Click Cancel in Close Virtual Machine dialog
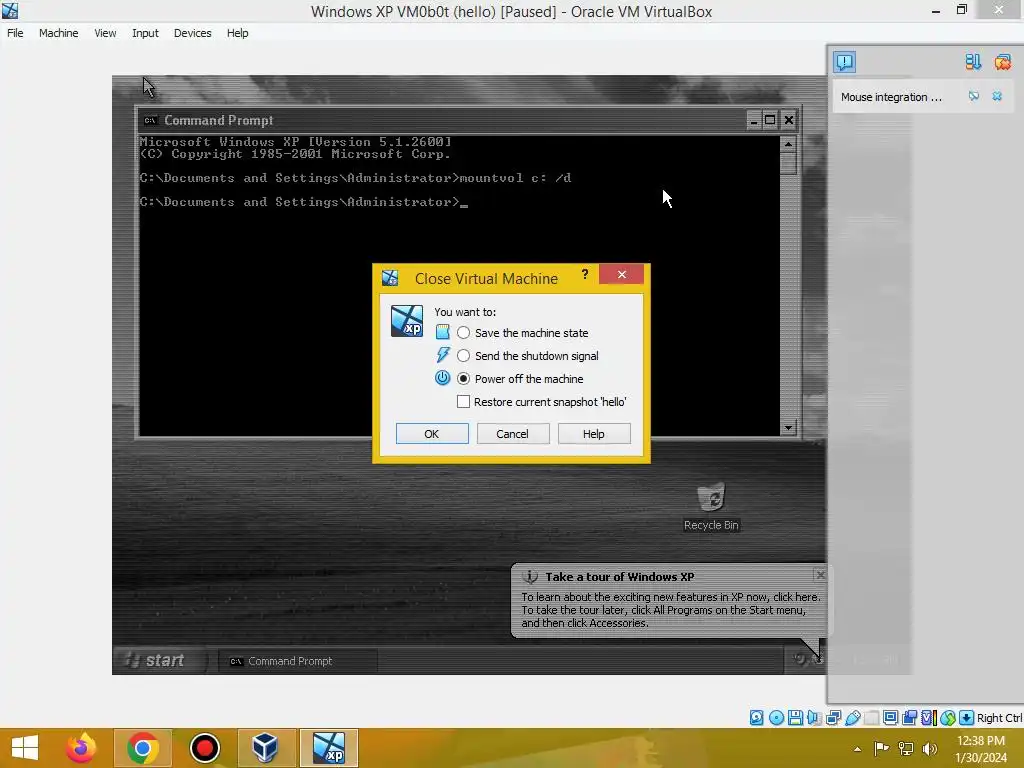The width and height of the screenshot is (1024, 768). pyautogui.click(x=513, y=434)
